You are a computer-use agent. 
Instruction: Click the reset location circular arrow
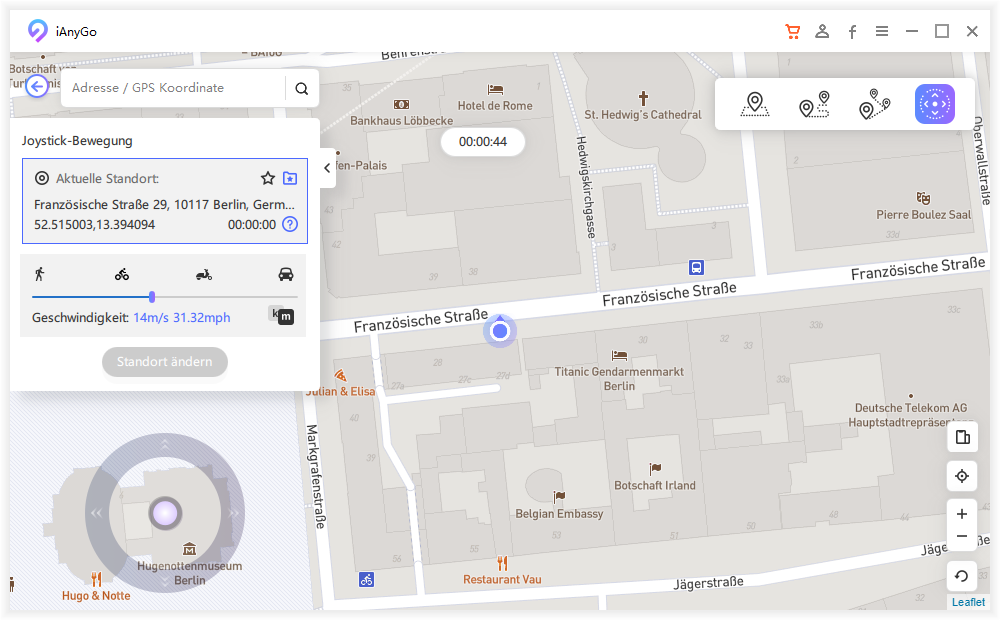(962, 577)
